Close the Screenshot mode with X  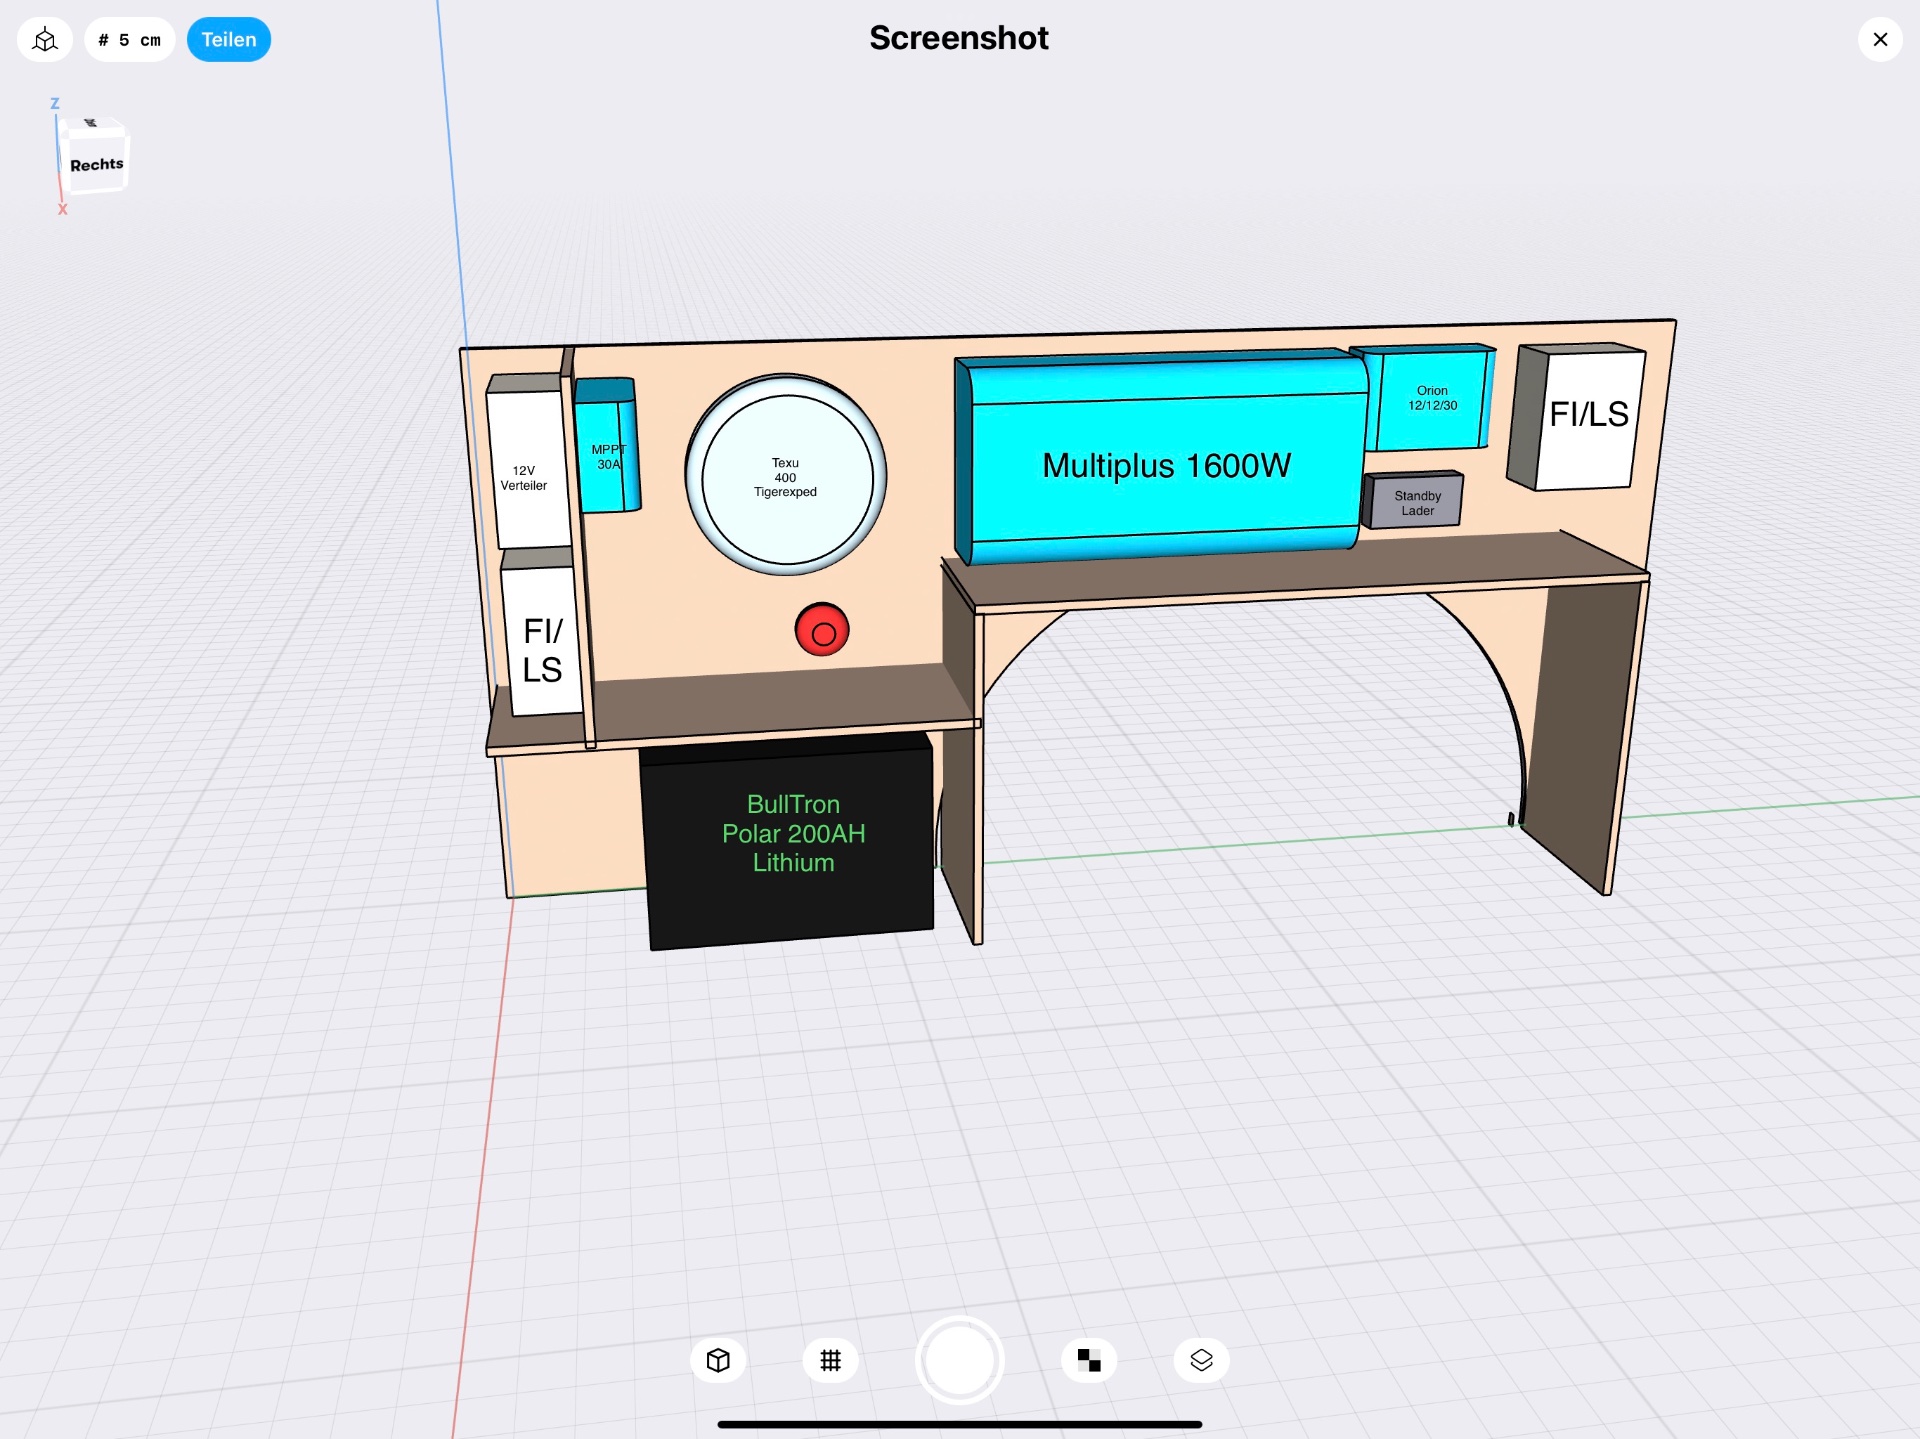click(x=1880, y=40)
